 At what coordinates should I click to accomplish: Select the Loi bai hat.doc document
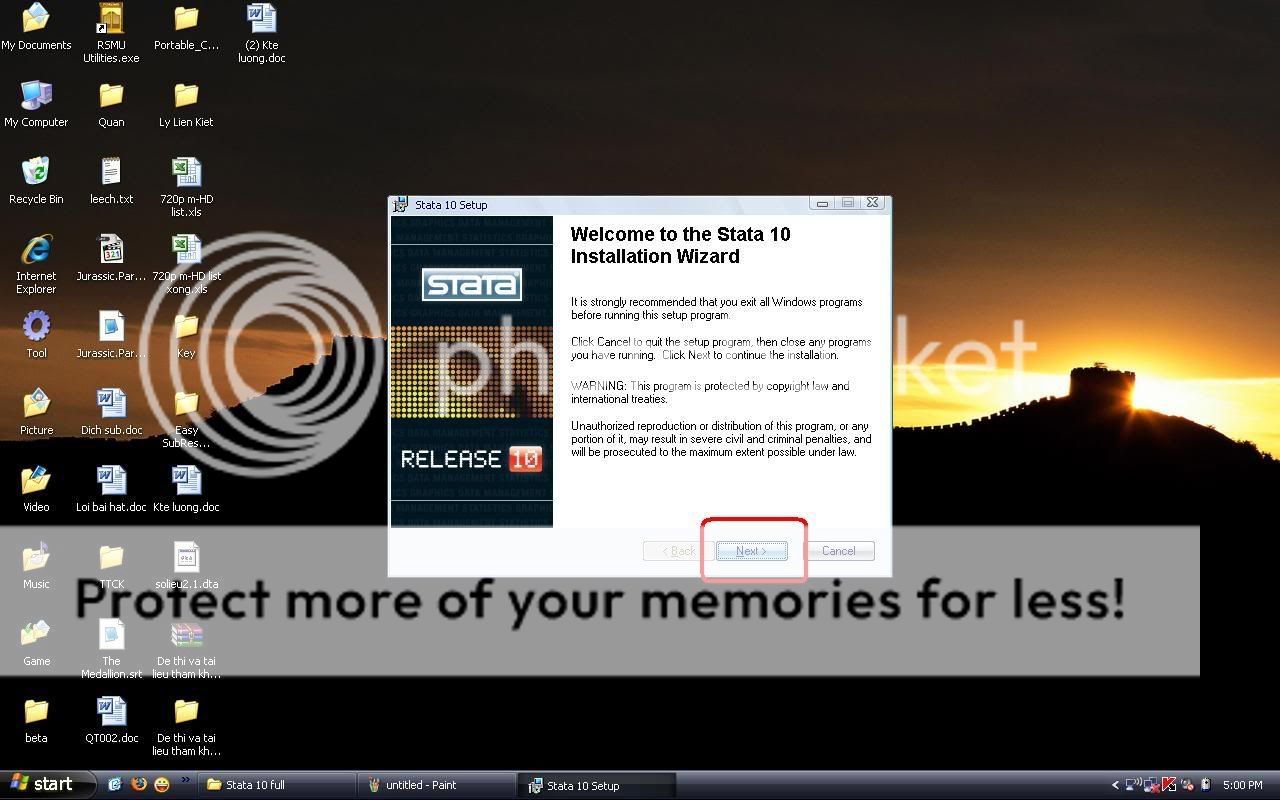point(111,489)
